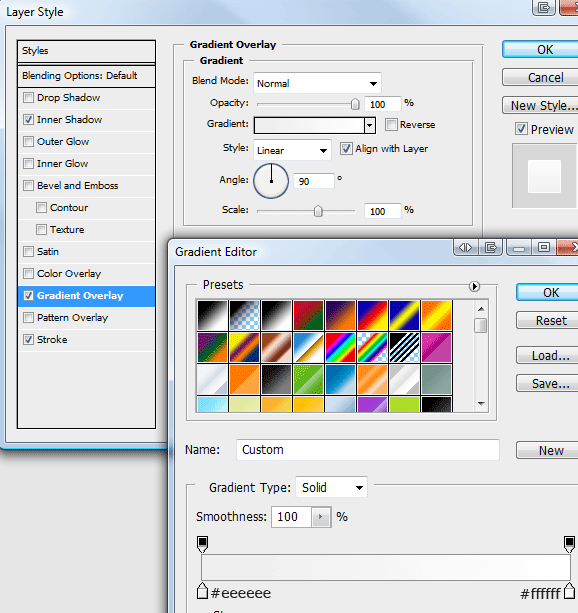Viewport: 578px width, 613px height.
Task: Uncheck Align with Layer
Action: click(346, 149)
